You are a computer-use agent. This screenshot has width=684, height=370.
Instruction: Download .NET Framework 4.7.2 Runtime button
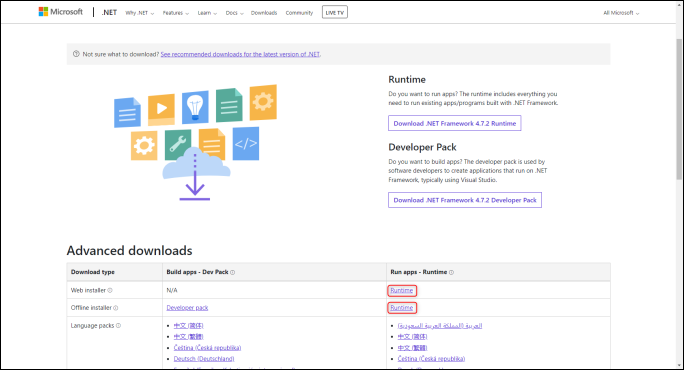455,123
